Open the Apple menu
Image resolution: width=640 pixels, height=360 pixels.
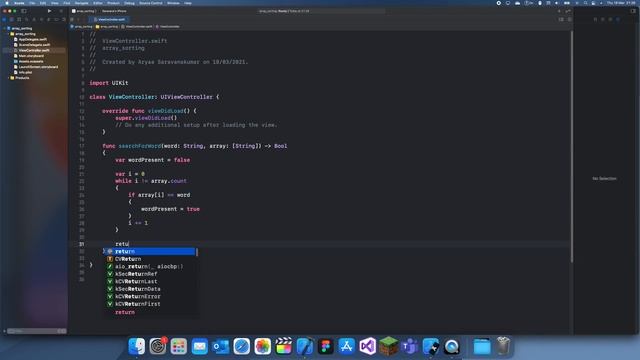(x=7, y=3)
